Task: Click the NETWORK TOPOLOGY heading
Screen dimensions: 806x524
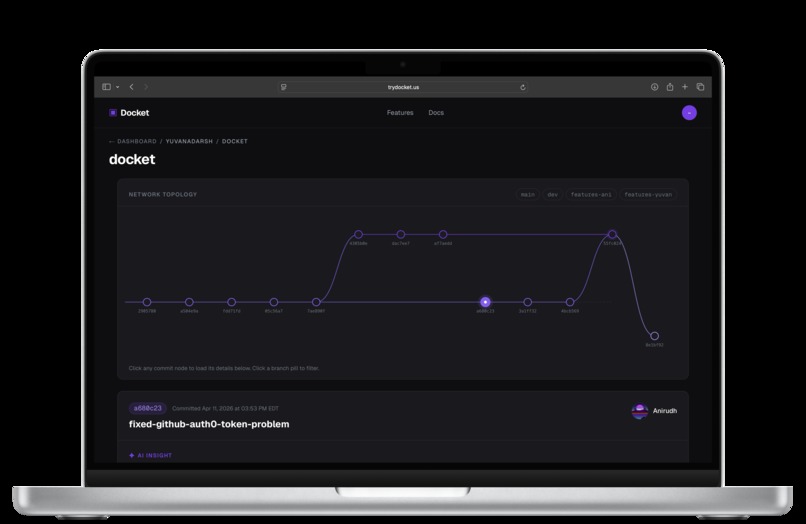Action: [163, 194]
